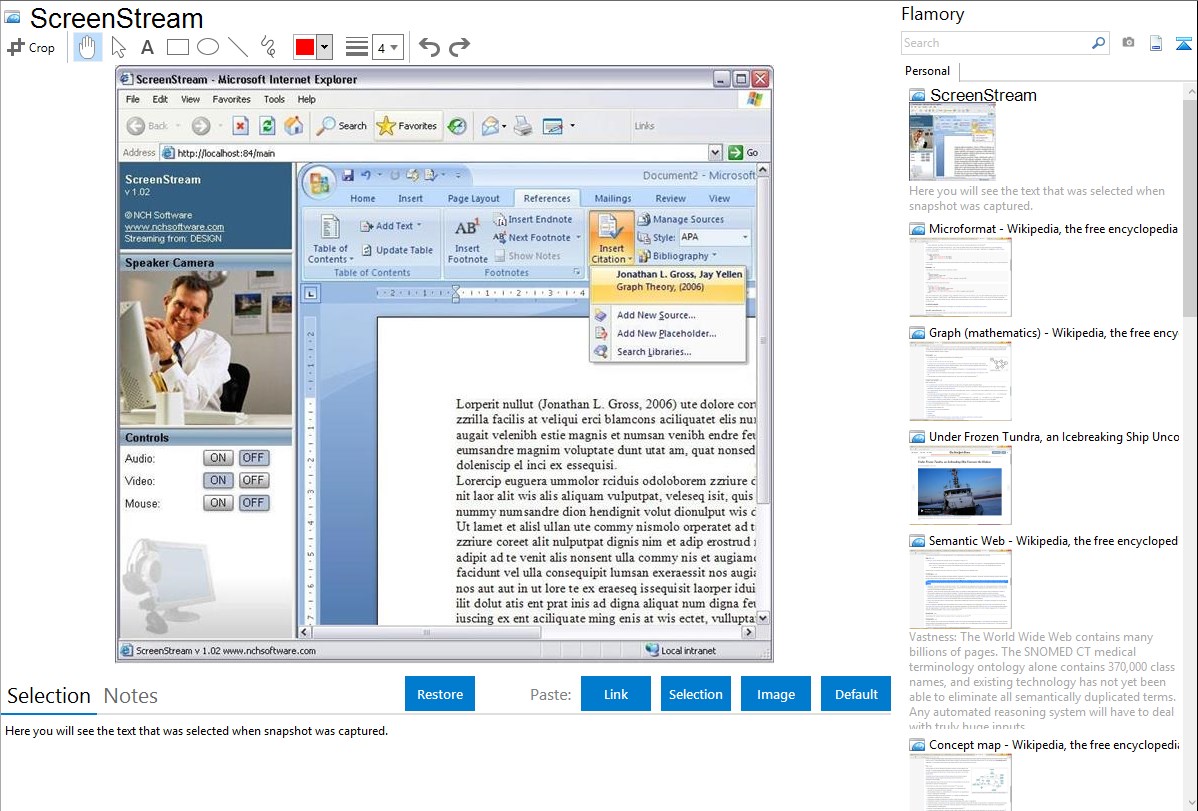The height and width of the screenshot is (811, 1198).
Task: Open the Under Frozen Tundra snapshot thumbnail
Action: [x=960, y=485]
